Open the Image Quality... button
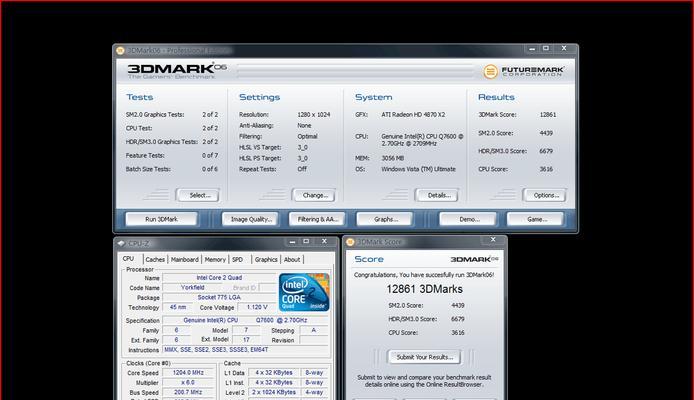The width and height of the screenshot is (694, 400). [x=250, y=219]
